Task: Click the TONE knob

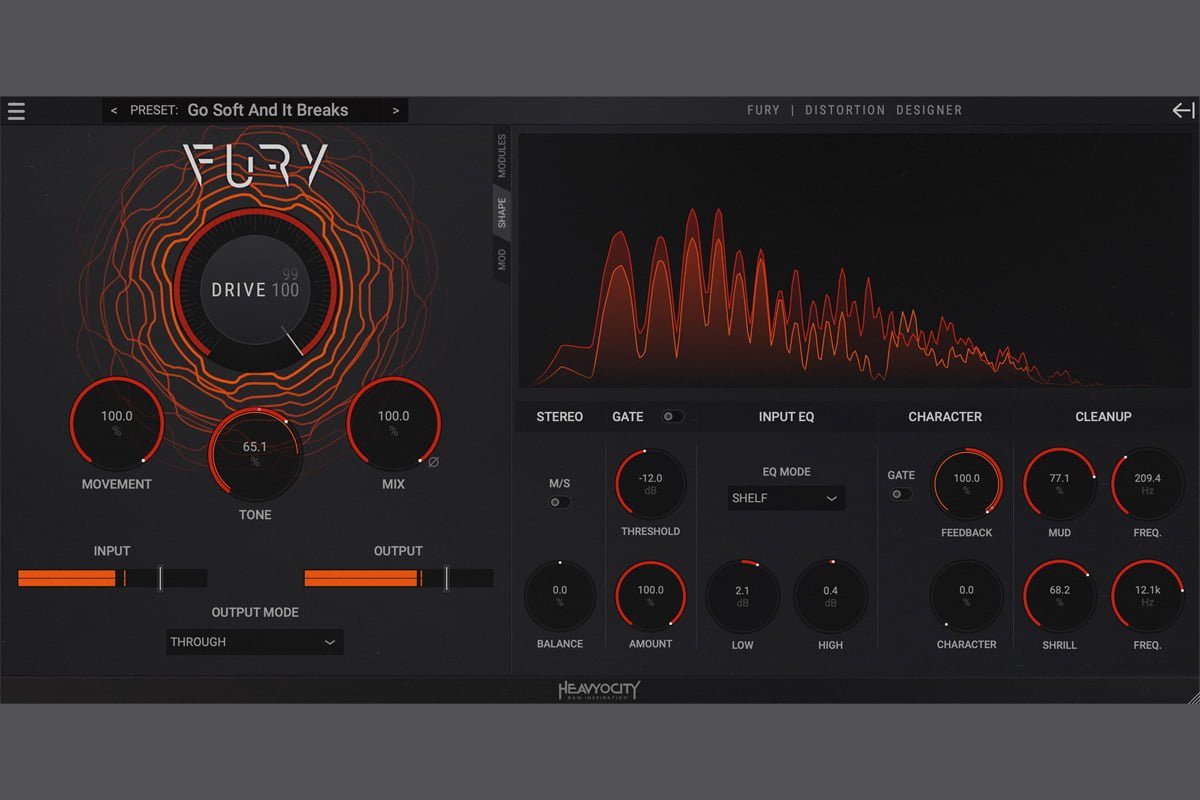Action: [x=255, y=455]
